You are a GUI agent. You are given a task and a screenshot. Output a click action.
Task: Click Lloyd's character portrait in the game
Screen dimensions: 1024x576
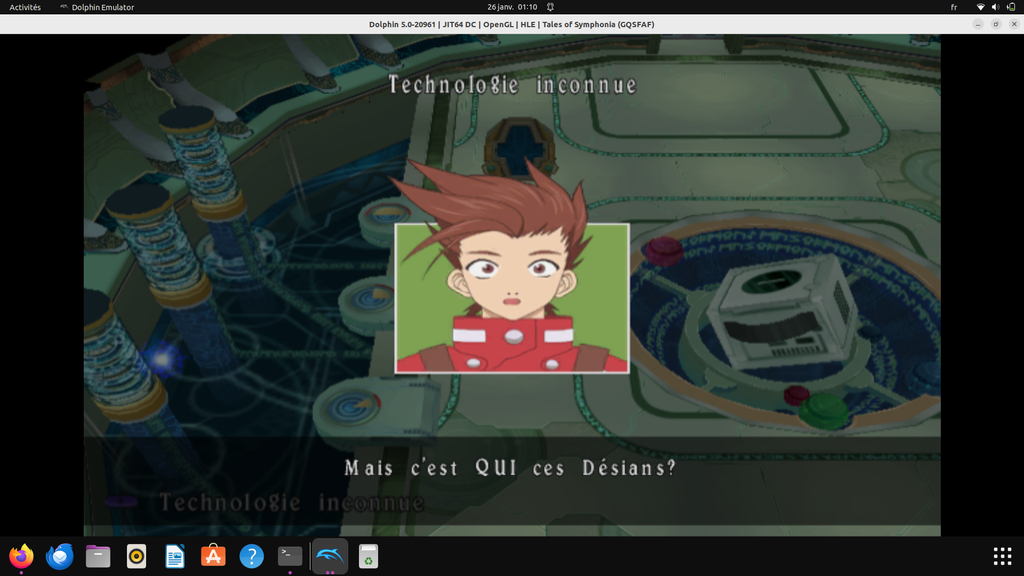(512, 298)
